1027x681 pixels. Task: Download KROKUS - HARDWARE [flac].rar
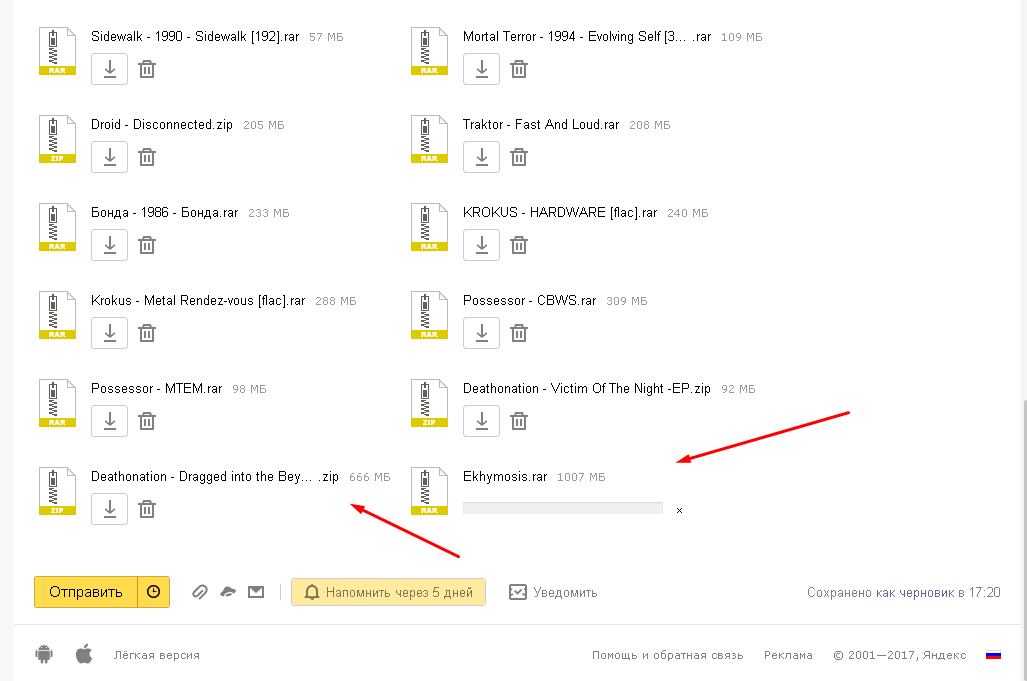click(x=481, y=245)
